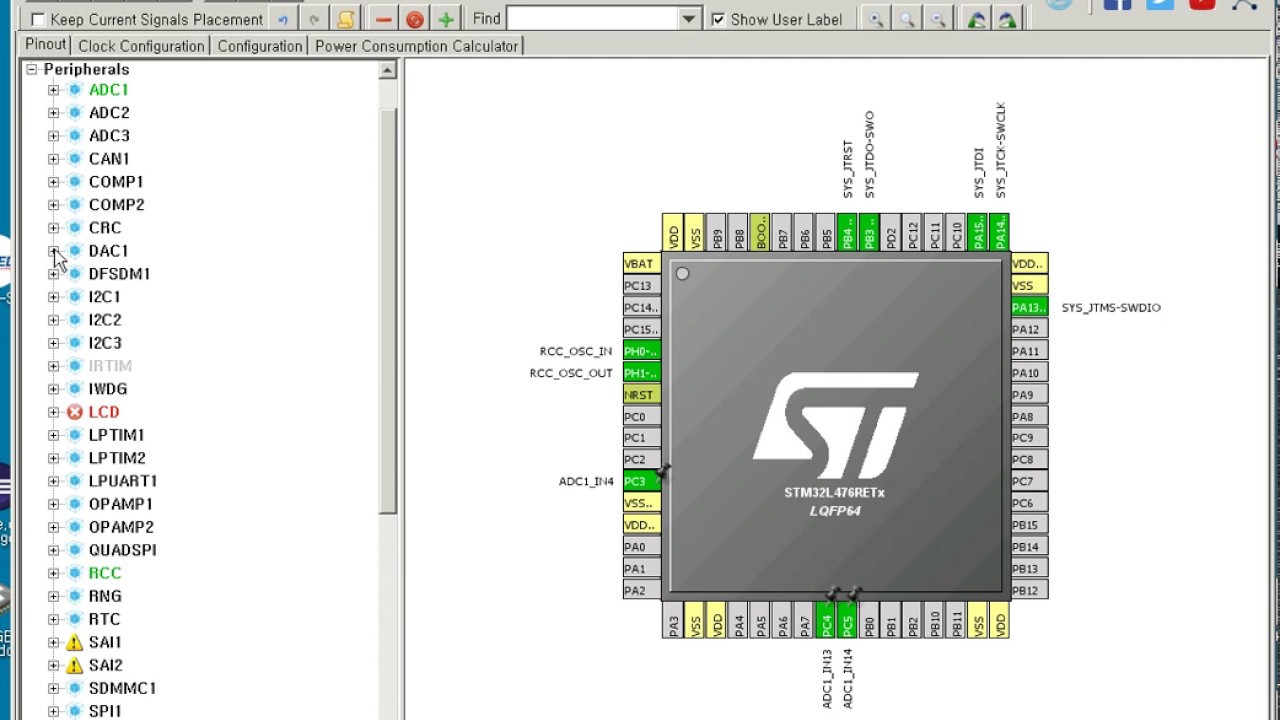This screenshot has height=720, width=1280.
Task: Select LPTIM2 in the peripherals list
Action: (117, 458)
